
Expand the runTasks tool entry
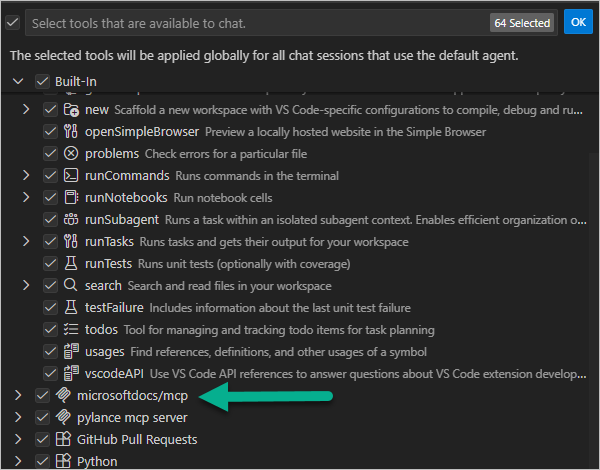27,242
